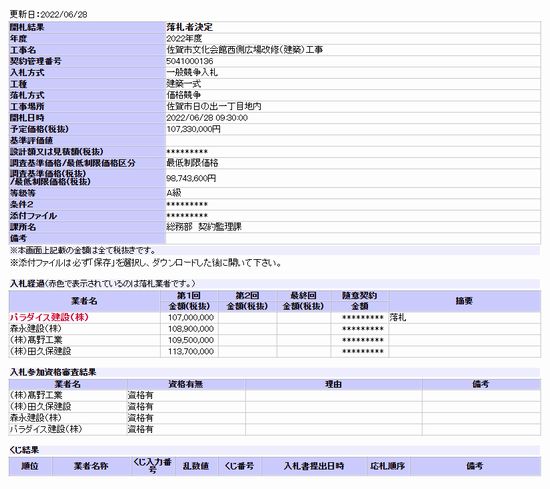Click the 落札 remark in the bid table
This screenshot has width=550, height=489.
[x=398, y=317]
